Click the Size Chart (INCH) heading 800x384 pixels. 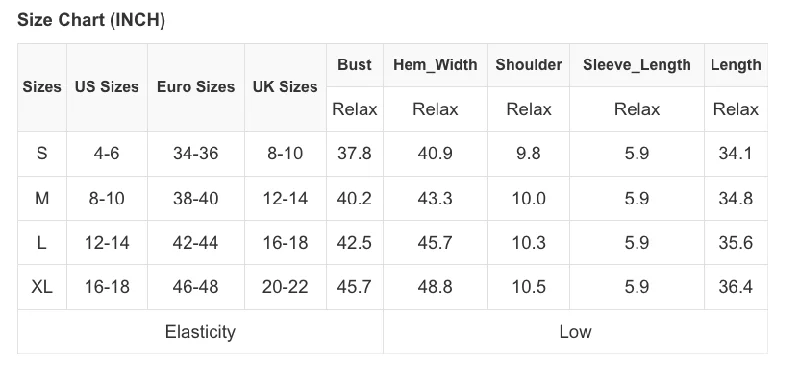[91, 20]
